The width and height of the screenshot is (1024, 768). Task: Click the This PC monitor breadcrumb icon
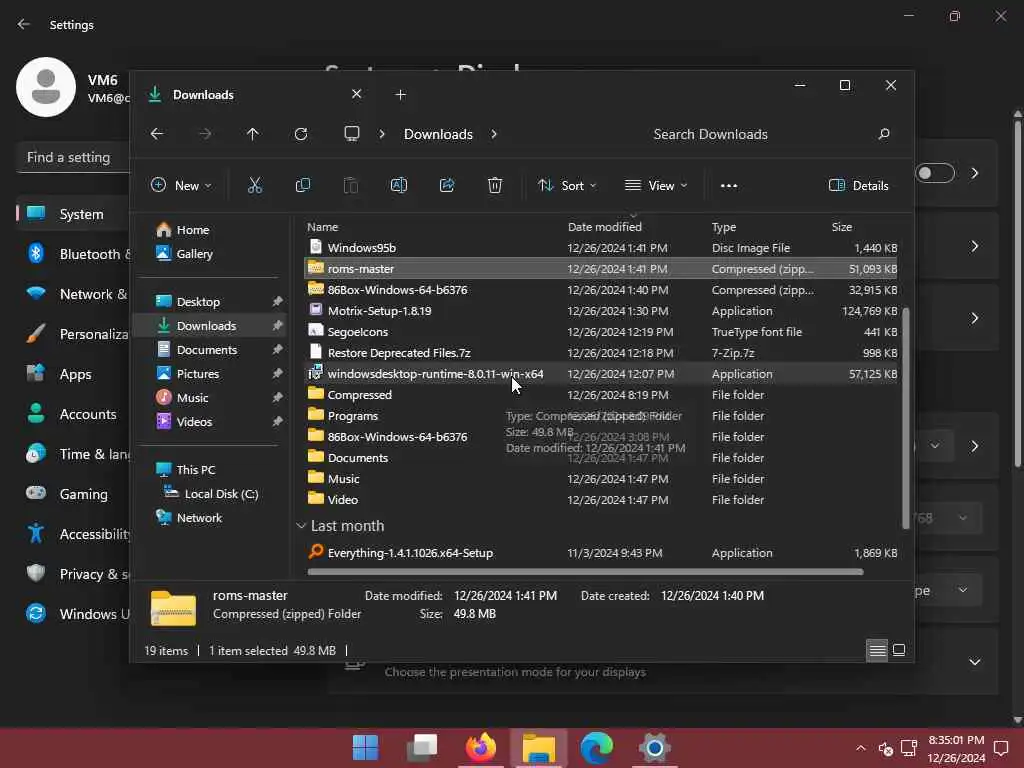pos(352,134)
